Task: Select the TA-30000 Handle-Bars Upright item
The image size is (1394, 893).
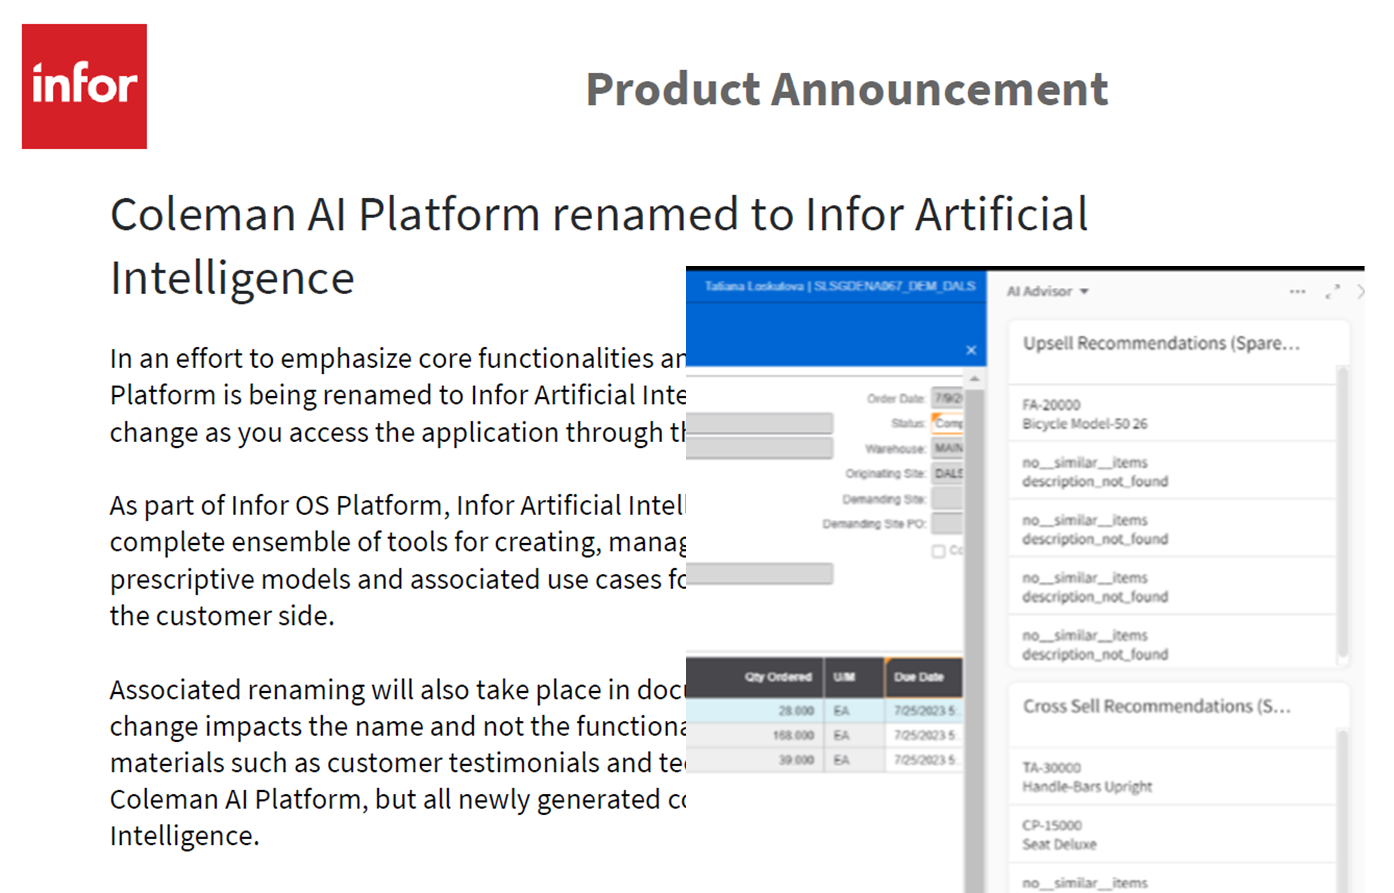Action: [x=1172, y=777]
